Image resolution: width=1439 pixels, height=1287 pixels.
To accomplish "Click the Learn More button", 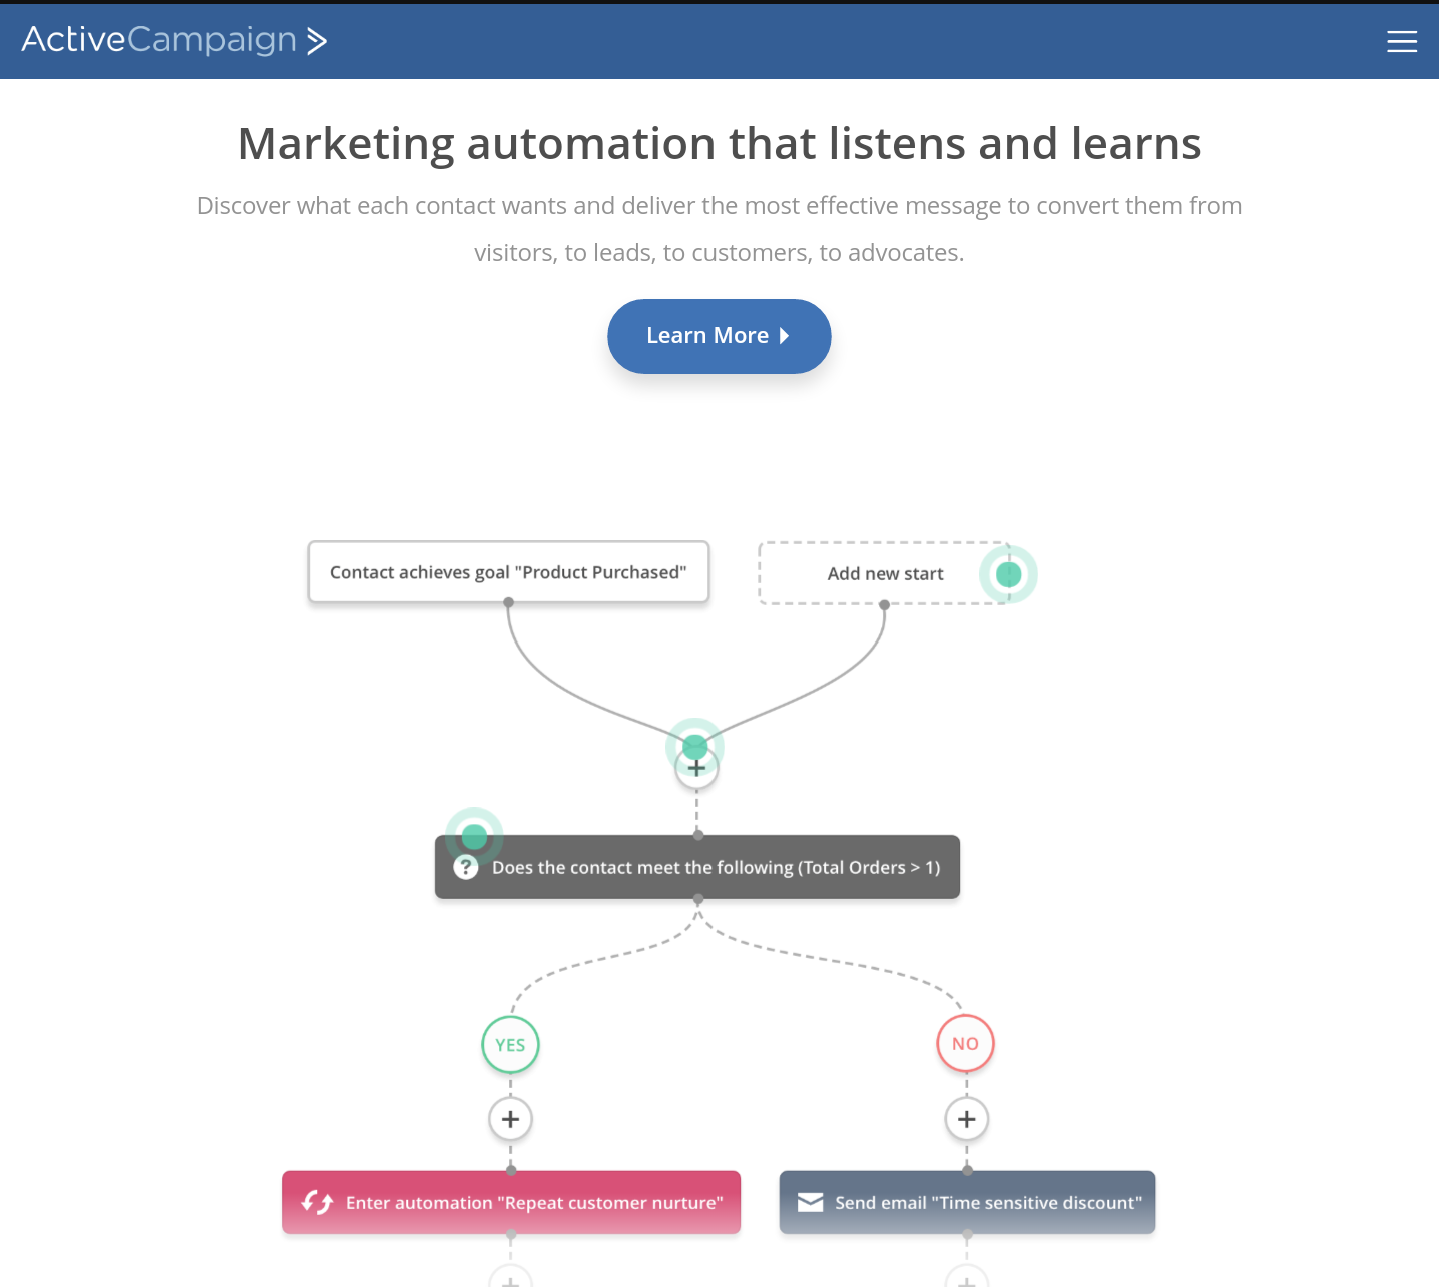I will tap(719, 336).
